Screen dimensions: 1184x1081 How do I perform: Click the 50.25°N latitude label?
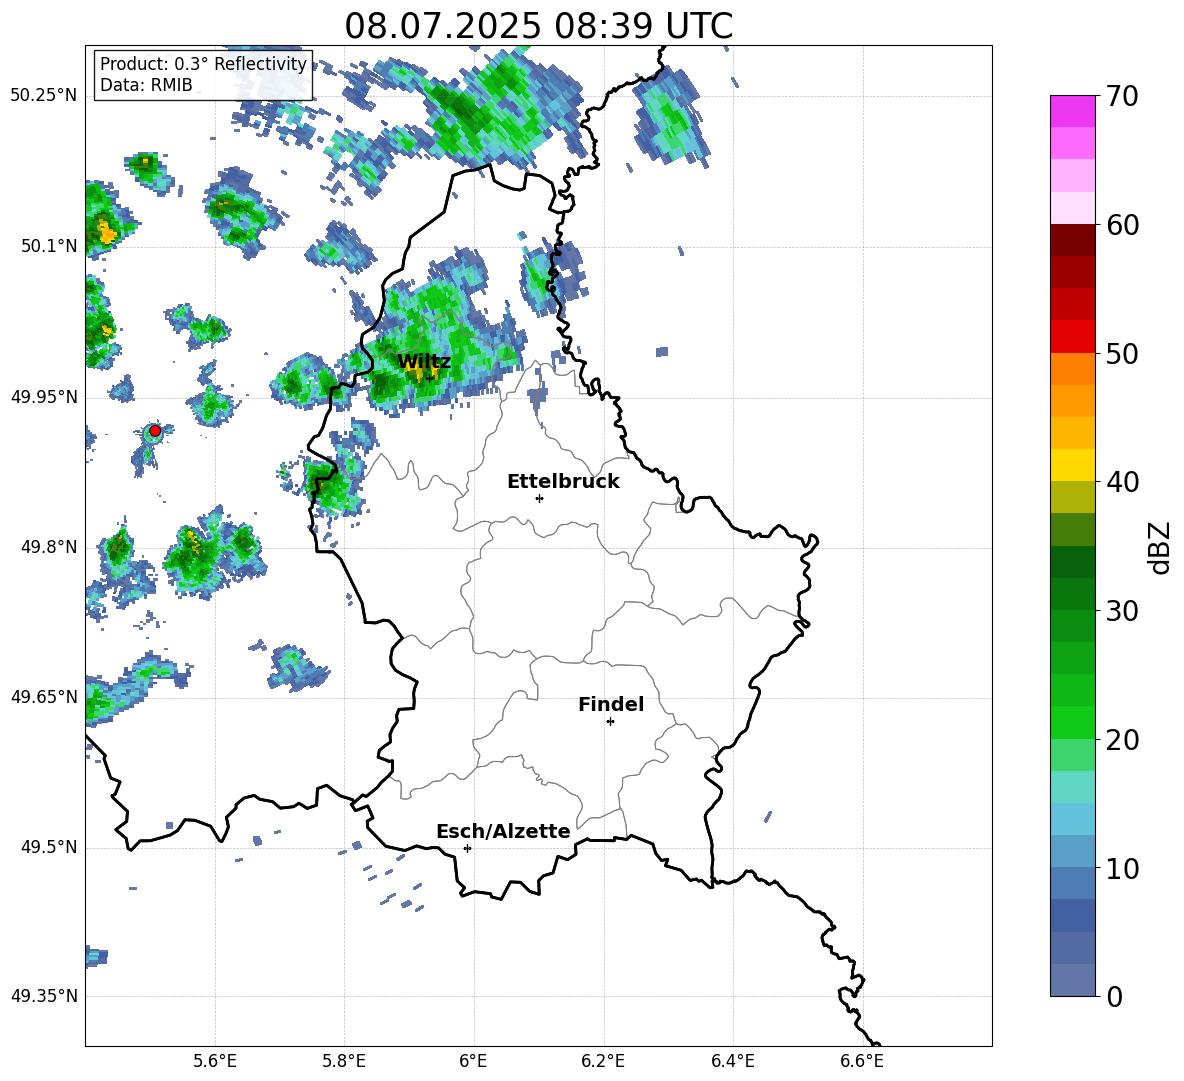coord(44,96)
